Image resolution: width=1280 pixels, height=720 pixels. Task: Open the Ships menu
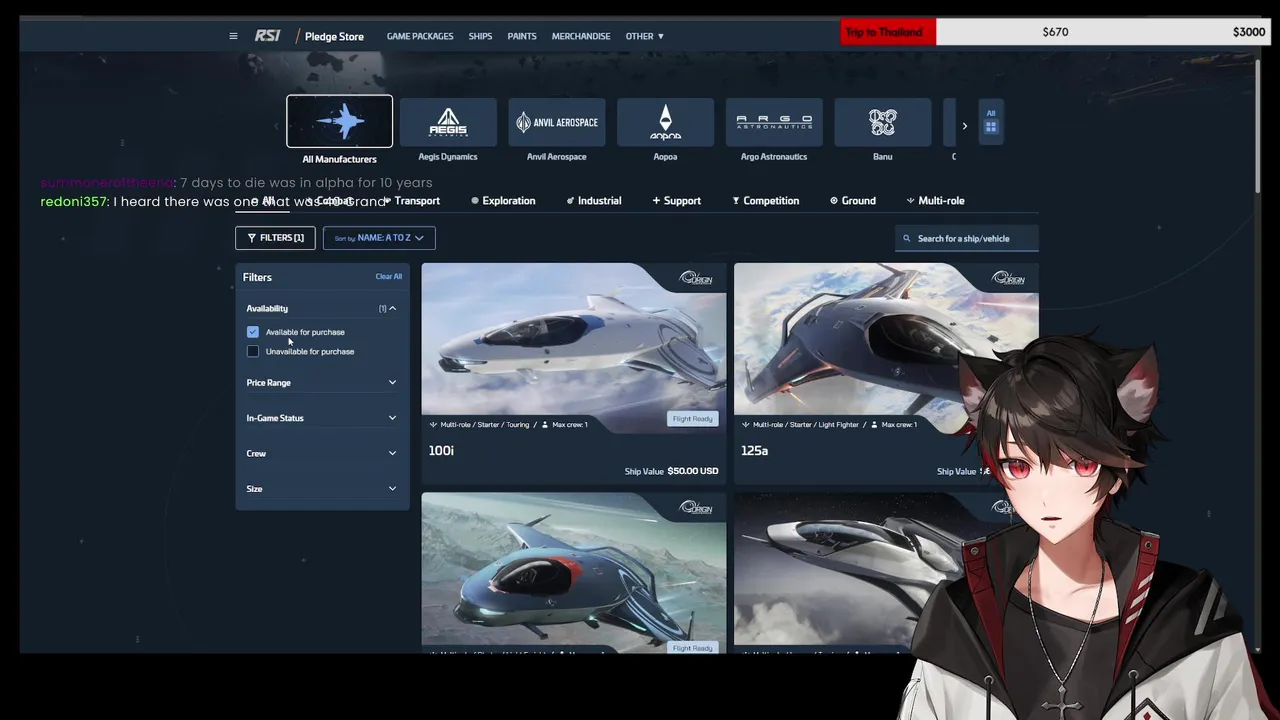point(481,36)
